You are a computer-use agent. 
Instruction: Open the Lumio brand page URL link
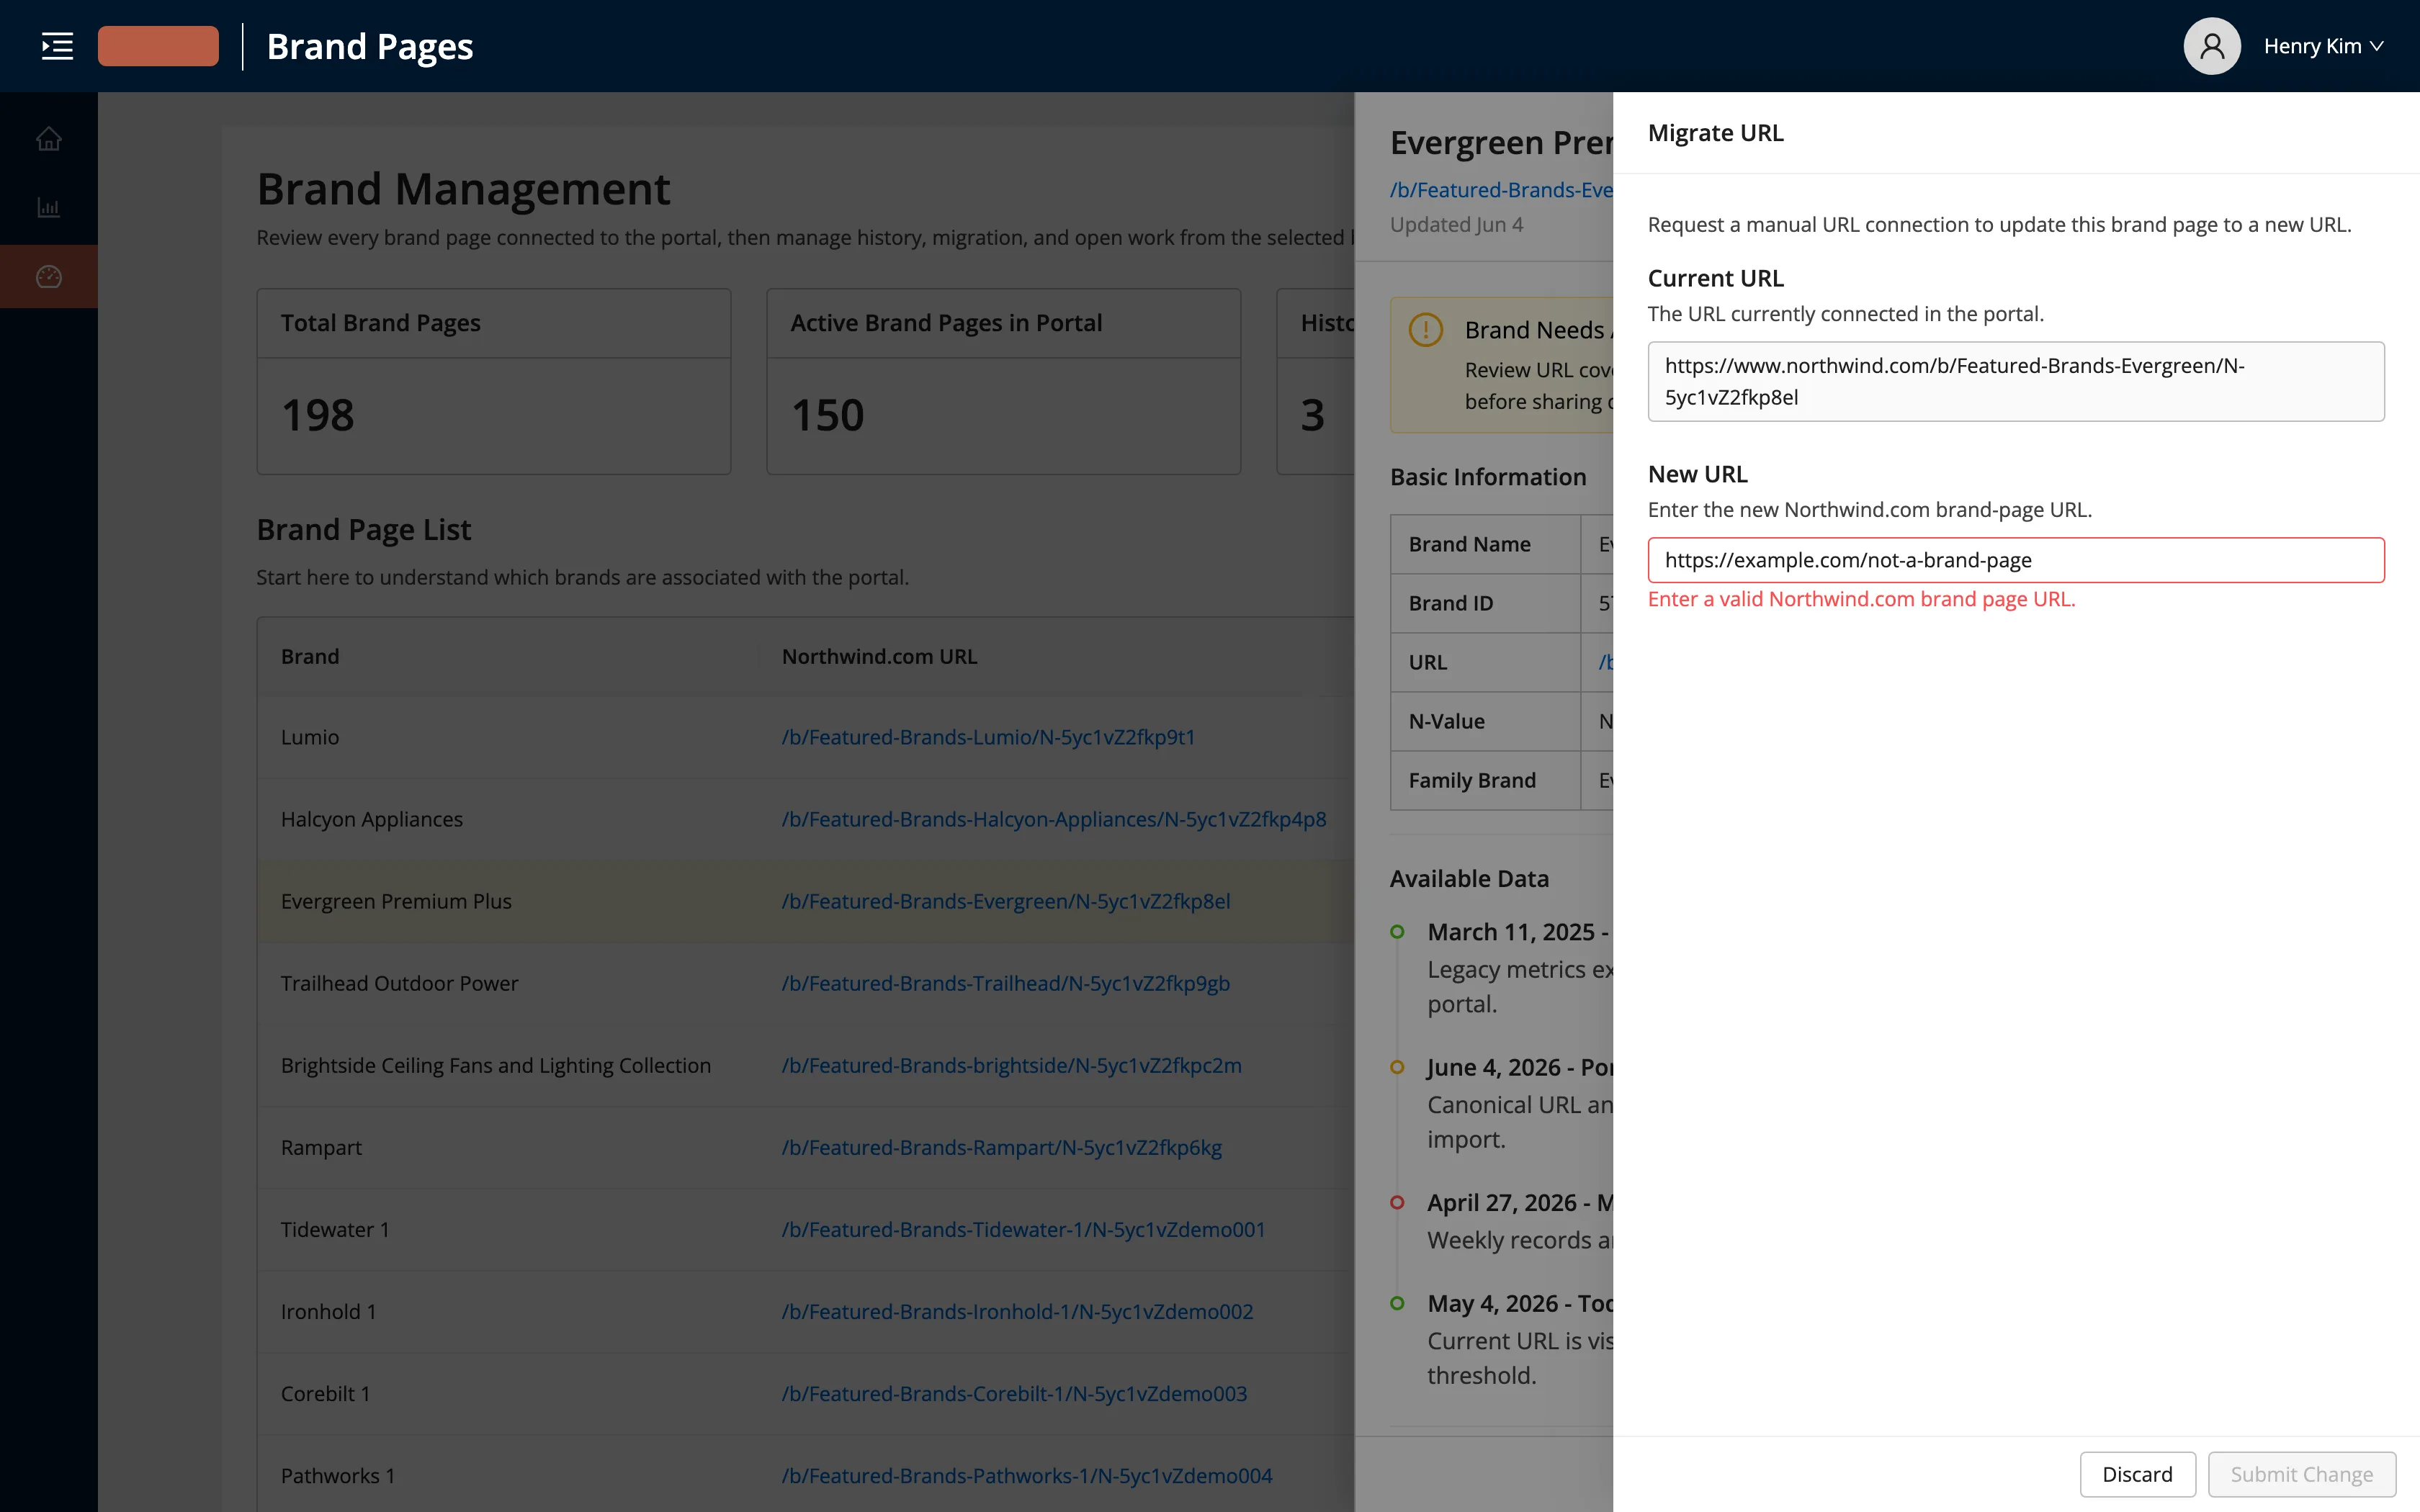pyautogui.click(x=988, y=737)
